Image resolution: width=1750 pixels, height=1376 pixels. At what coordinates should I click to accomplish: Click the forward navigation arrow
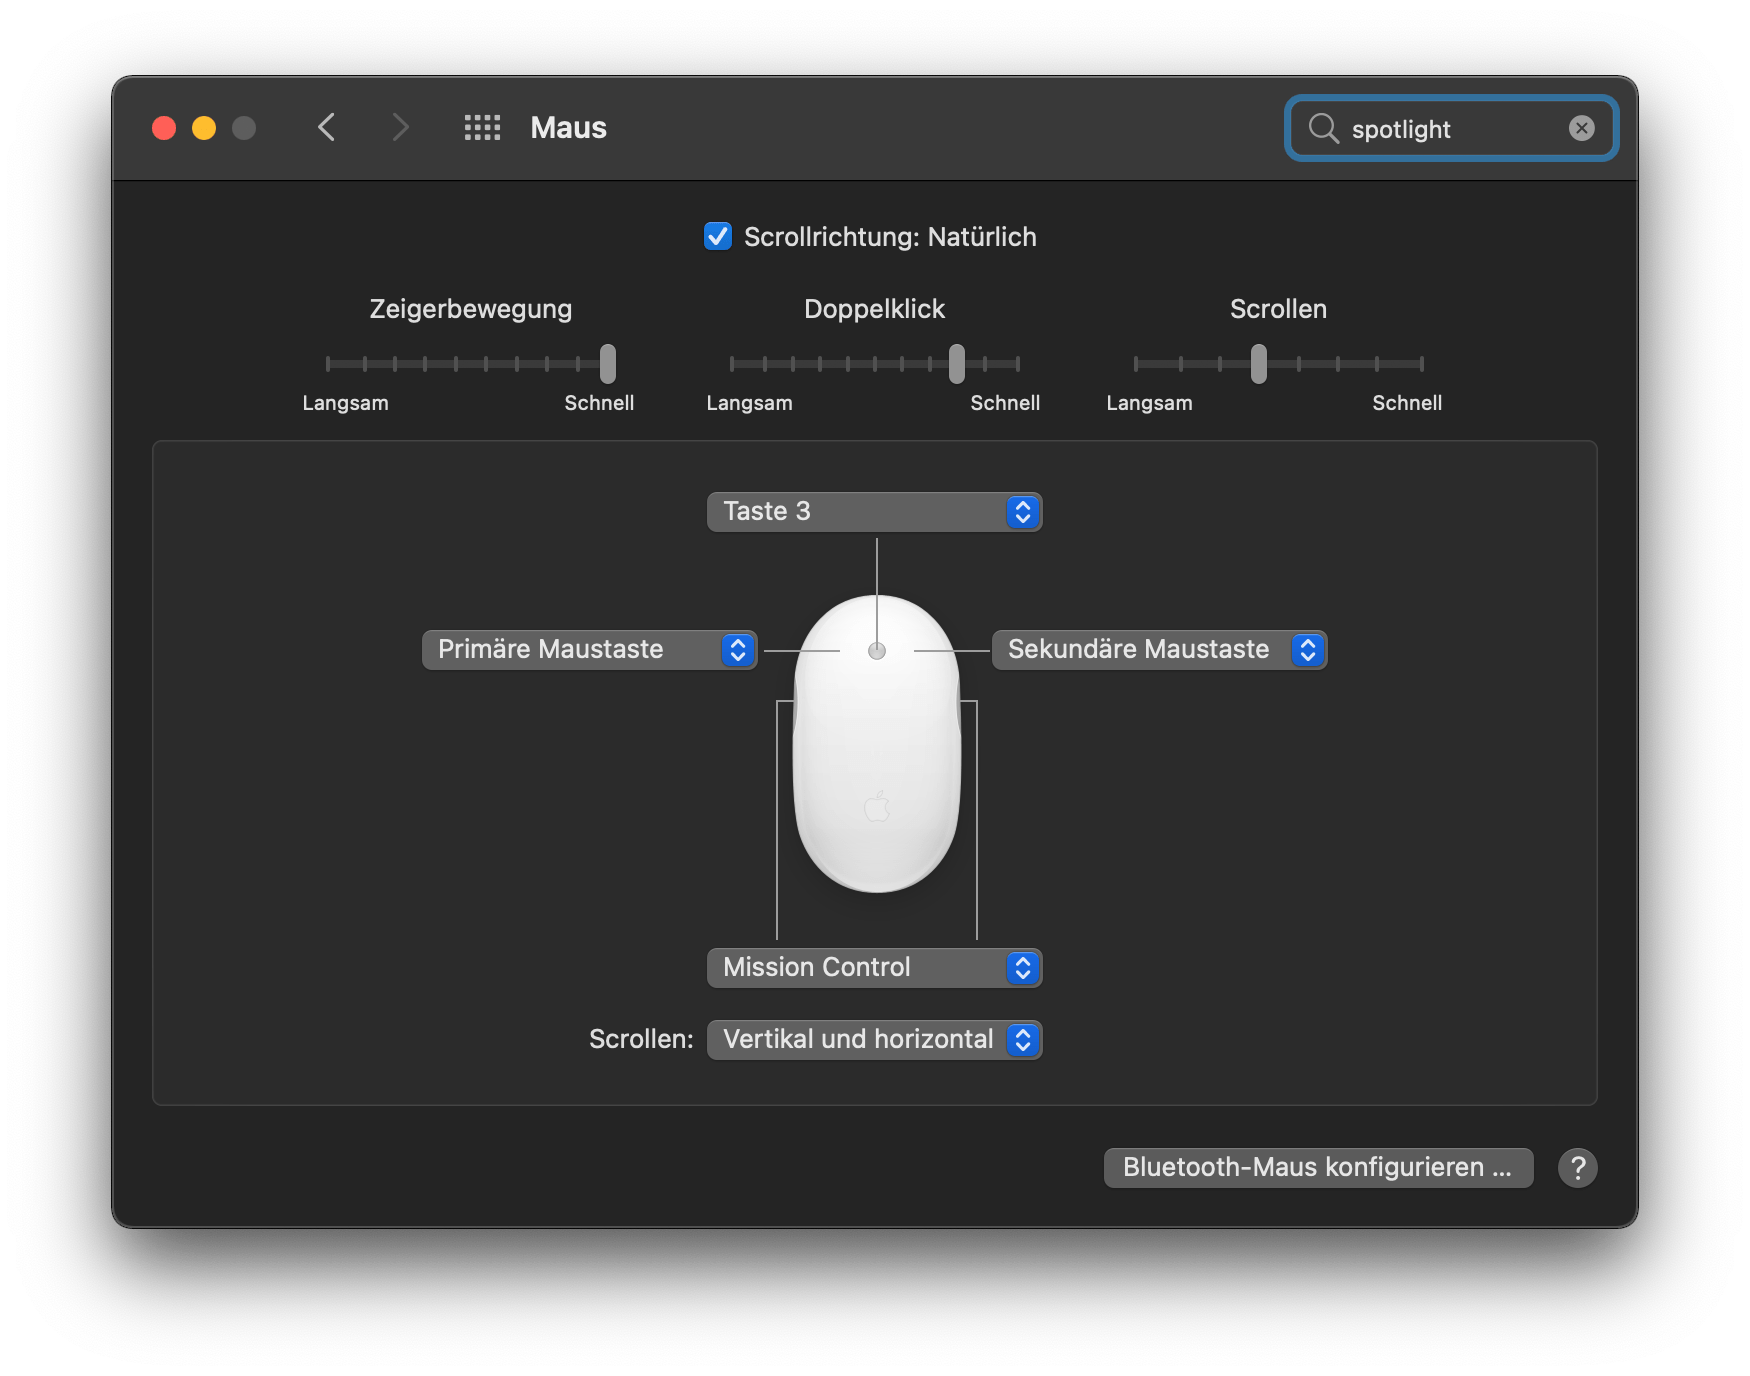click(400, 127)
